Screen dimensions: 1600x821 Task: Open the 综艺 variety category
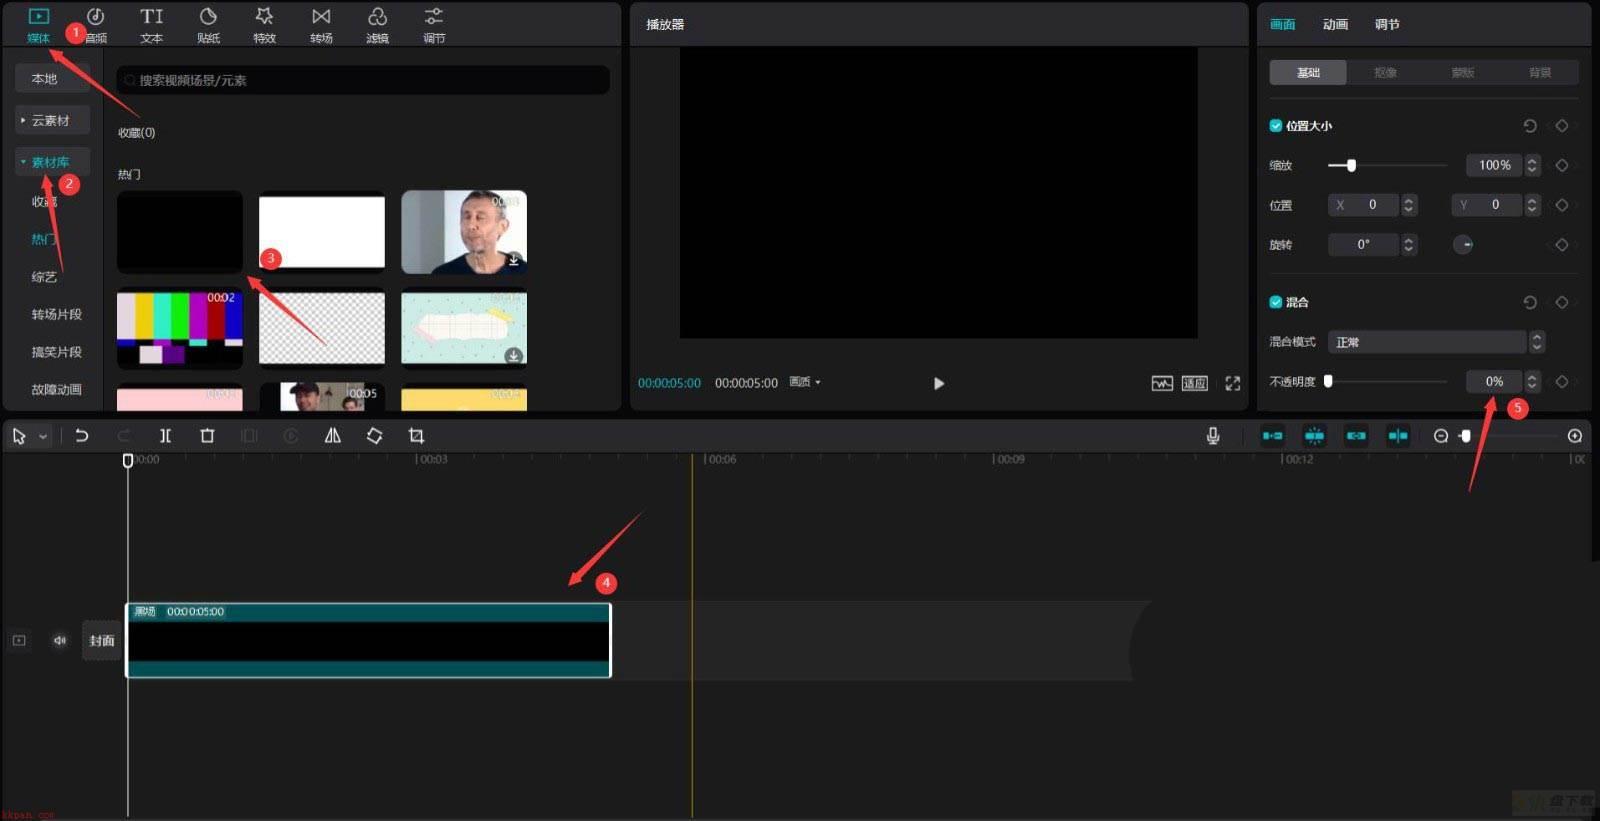tap(44, 277)
